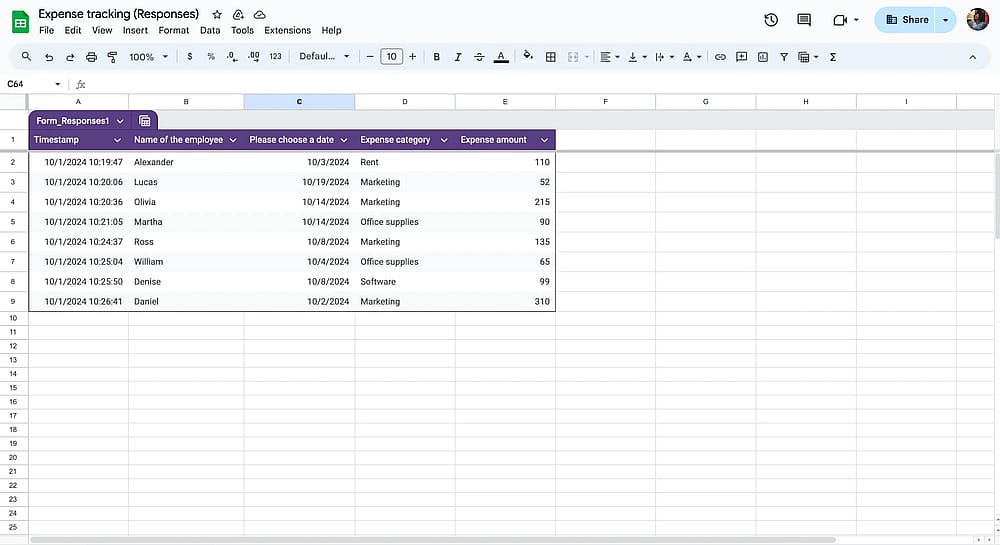Open Timestamp column dropdown
The height and width of the screenshot is (545, 1000).
[117, 140]
